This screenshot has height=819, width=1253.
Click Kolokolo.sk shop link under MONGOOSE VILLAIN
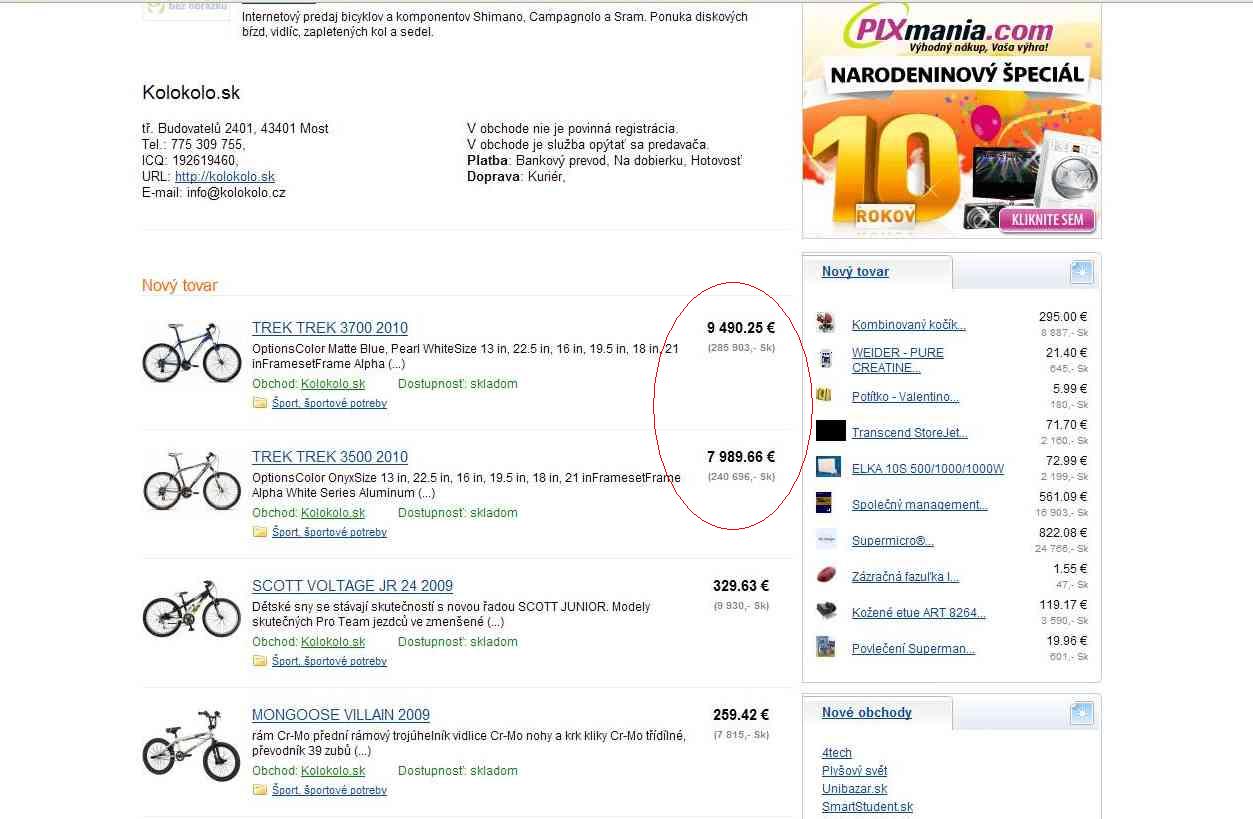[x=333, y=771]
